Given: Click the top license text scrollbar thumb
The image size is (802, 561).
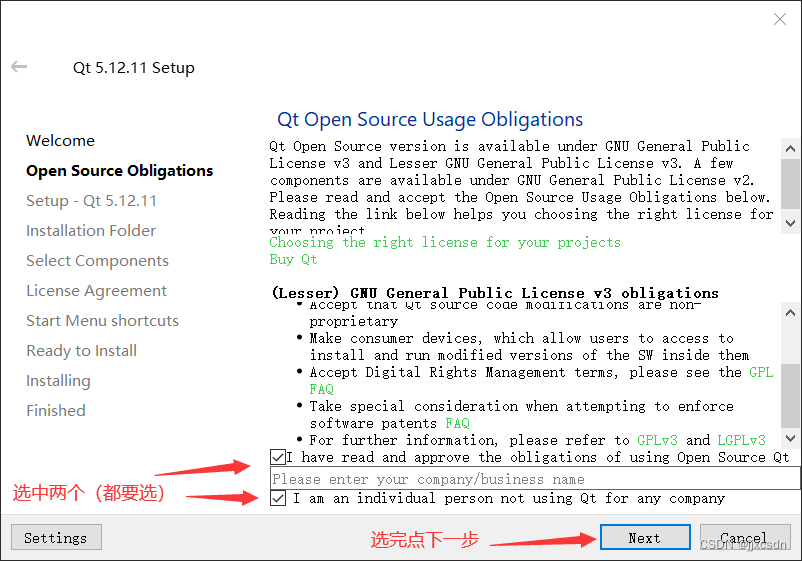Looking at the screenshot, I should click(x=790, y=184).
